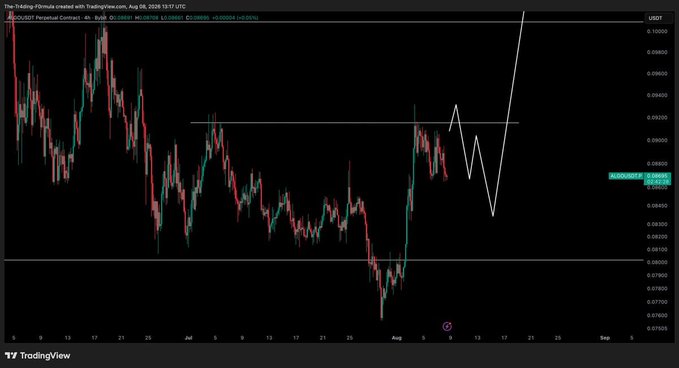Click the 0.07900 price axis label
The height and width of the screenshot is (368, 679).
coord(657,275)
